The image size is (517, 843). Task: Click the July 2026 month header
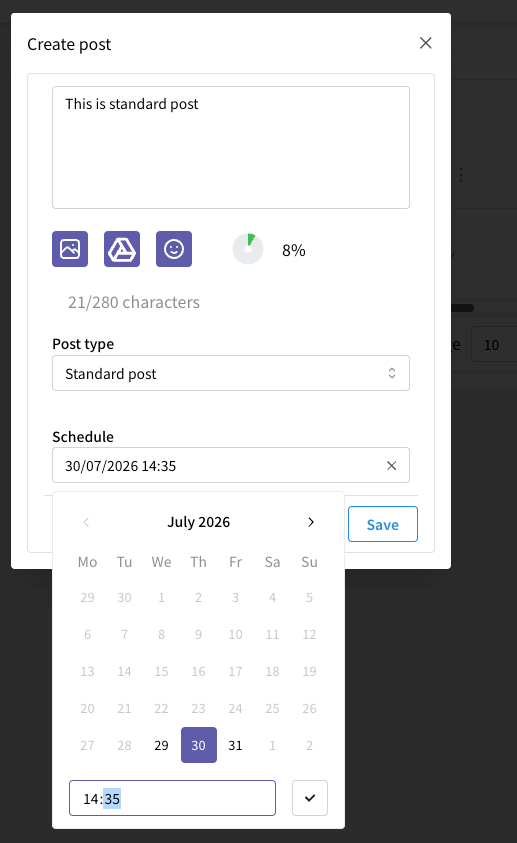click(198, 522)
